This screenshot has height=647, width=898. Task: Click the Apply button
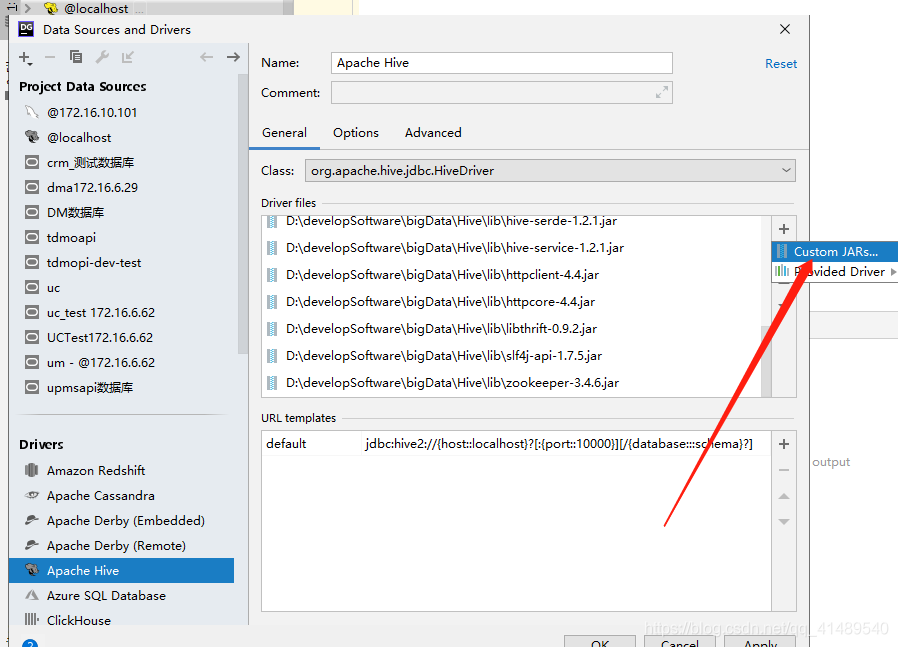tap(760, 642)
